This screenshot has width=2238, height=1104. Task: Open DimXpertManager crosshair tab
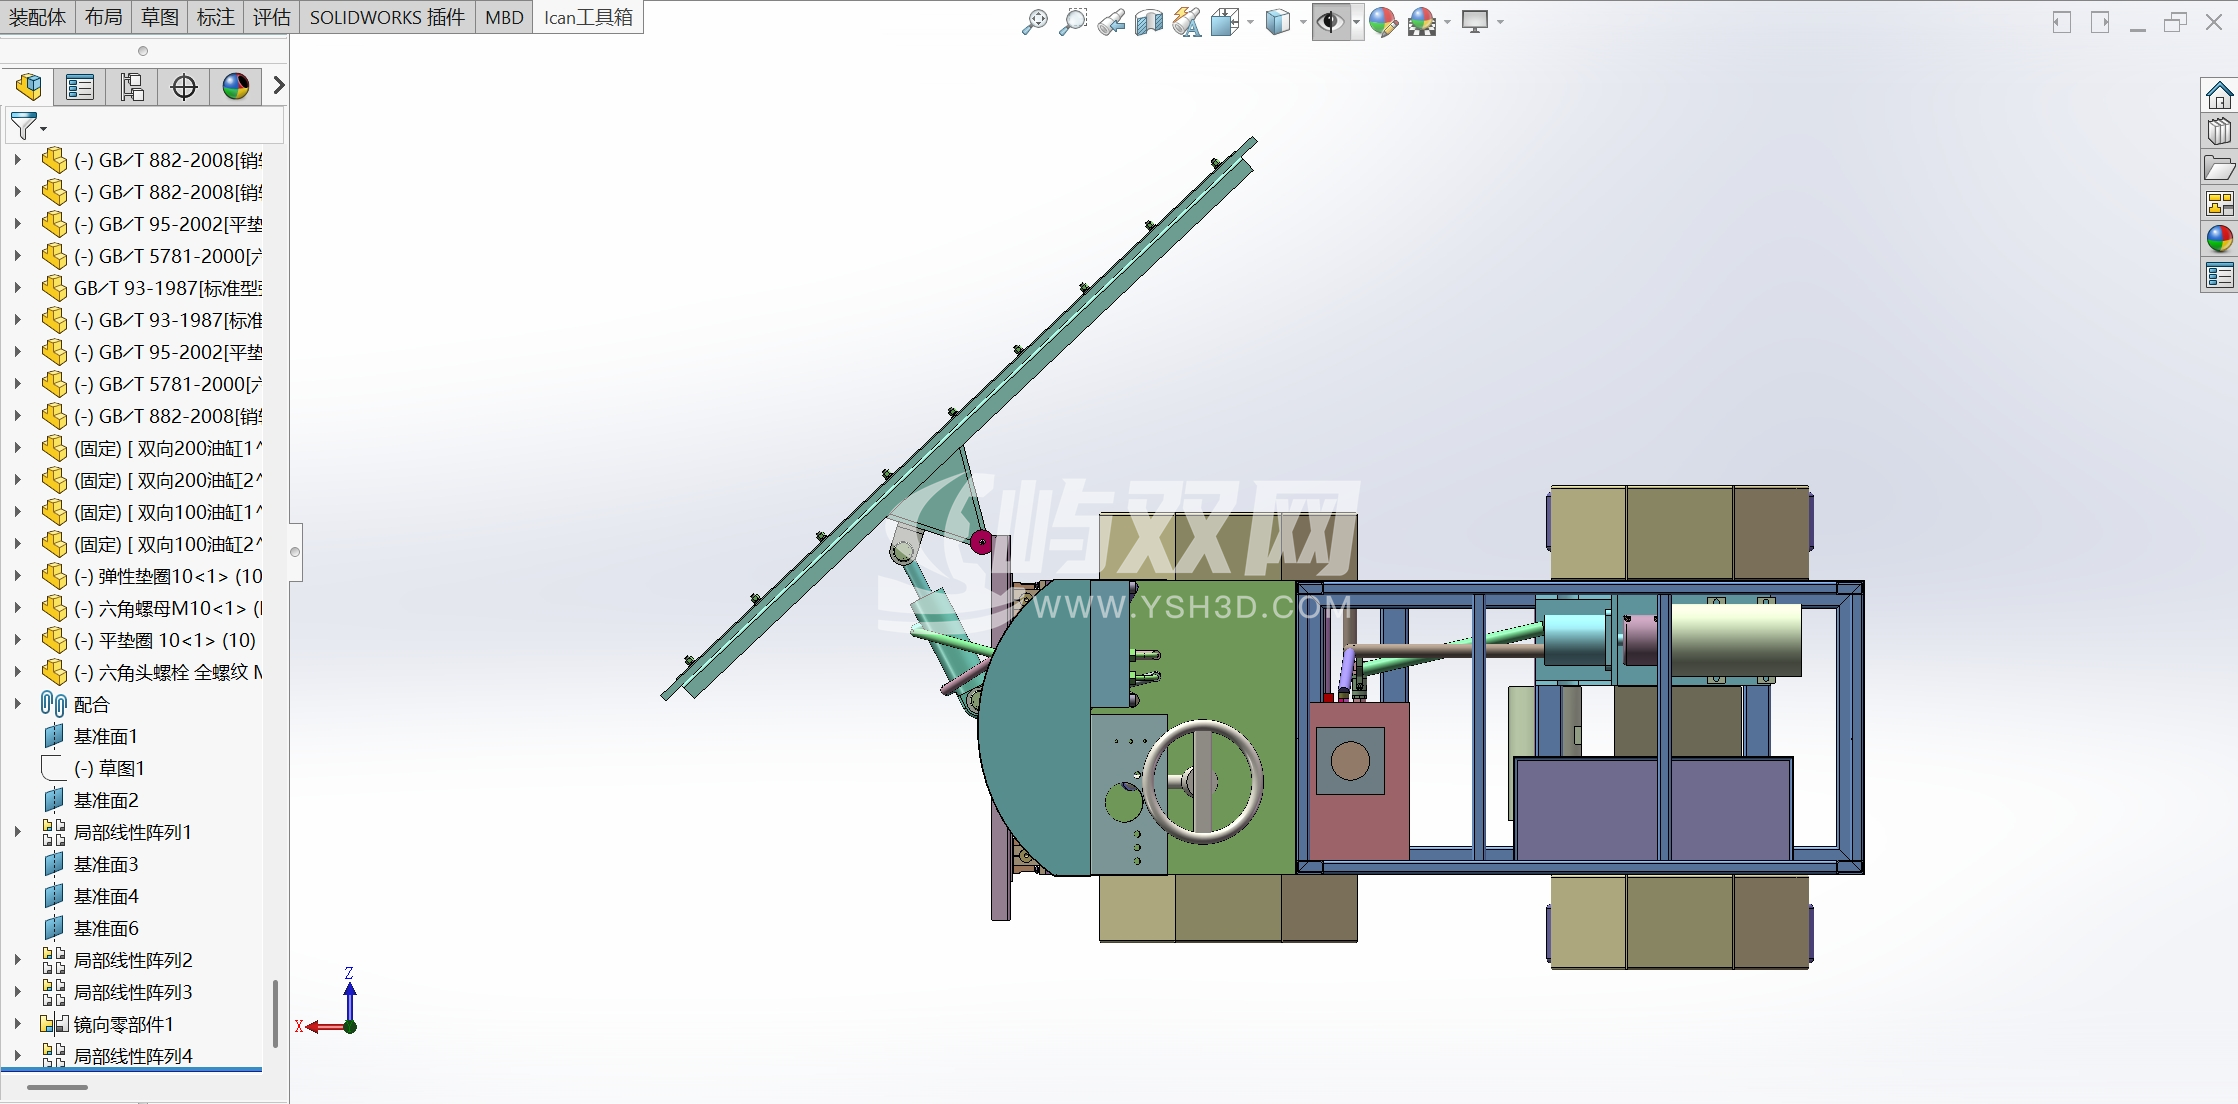(x=184, y=87)
